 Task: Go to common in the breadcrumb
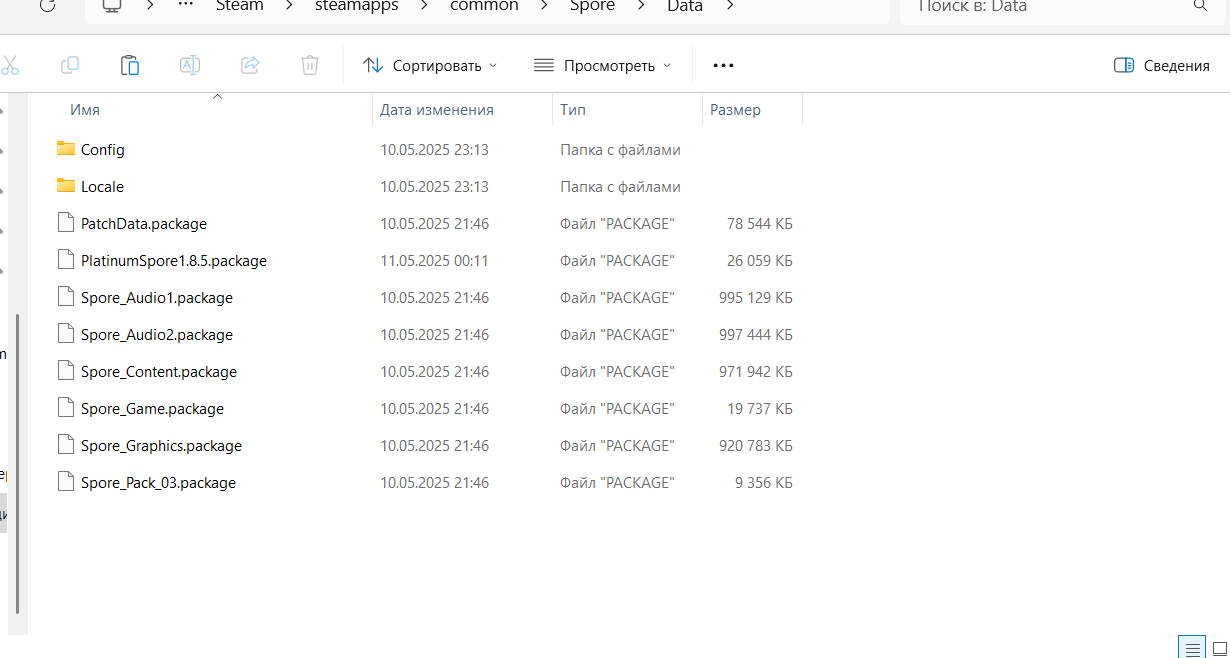pyautogui.click(x=484, y=6)
